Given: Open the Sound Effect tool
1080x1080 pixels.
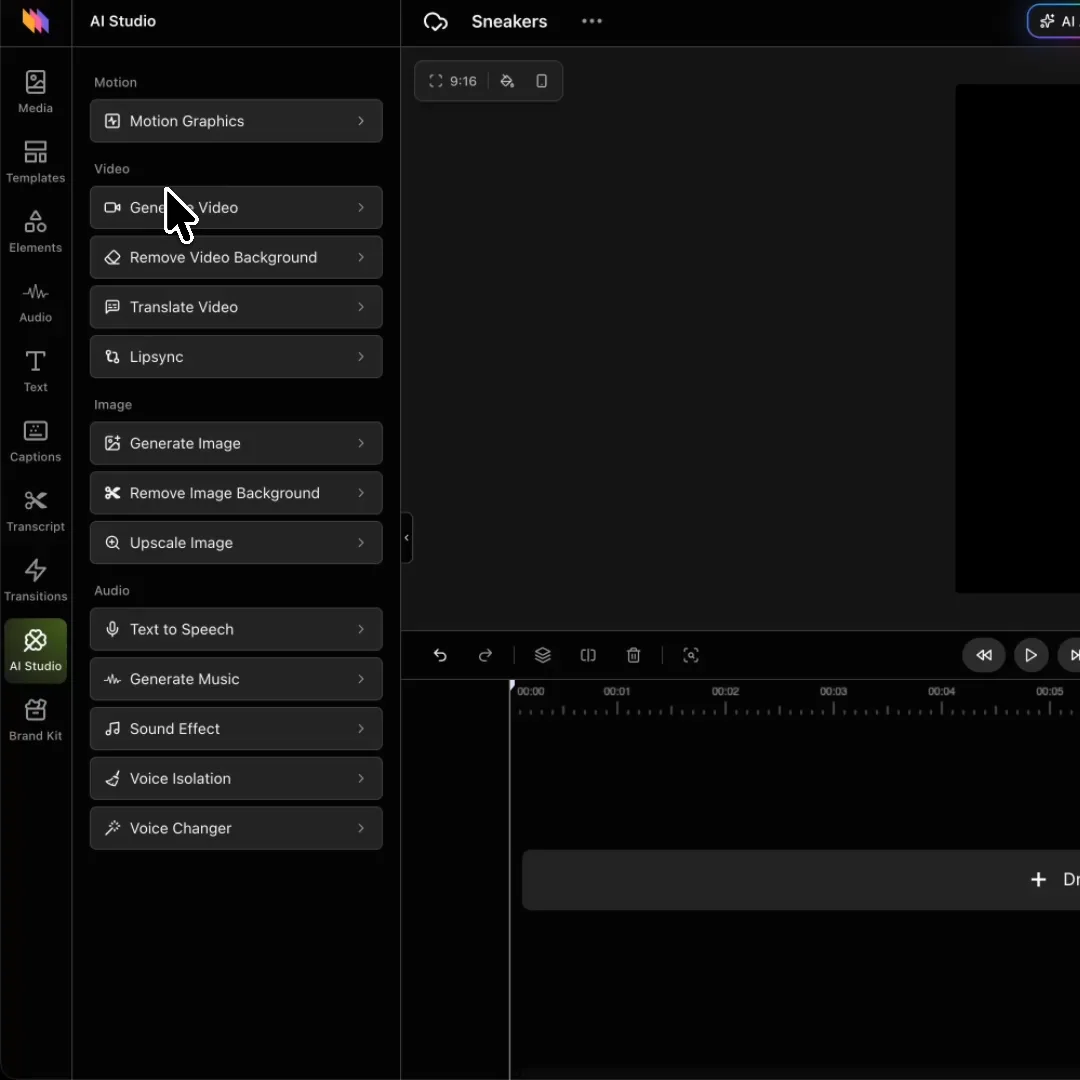Looking at the screenshot, I should (236, 729).
